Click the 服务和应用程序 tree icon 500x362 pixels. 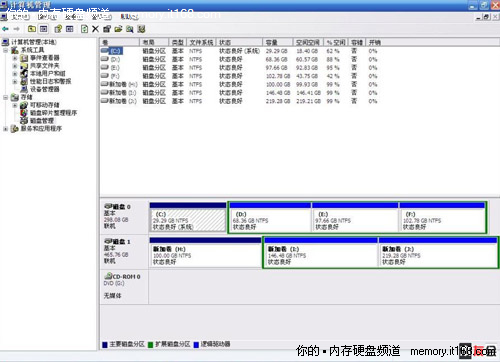(15, 129)
